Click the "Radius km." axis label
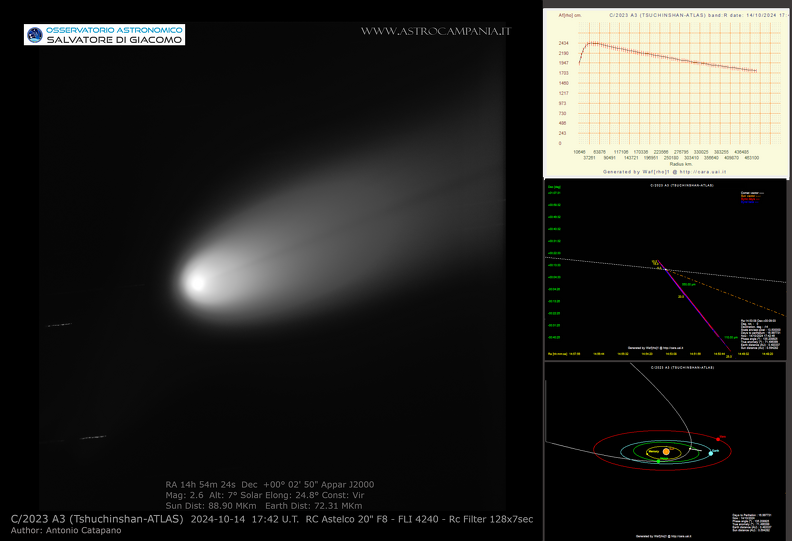Image resolution: width=792 pixels, height=541 pixels. coord(681,164)
